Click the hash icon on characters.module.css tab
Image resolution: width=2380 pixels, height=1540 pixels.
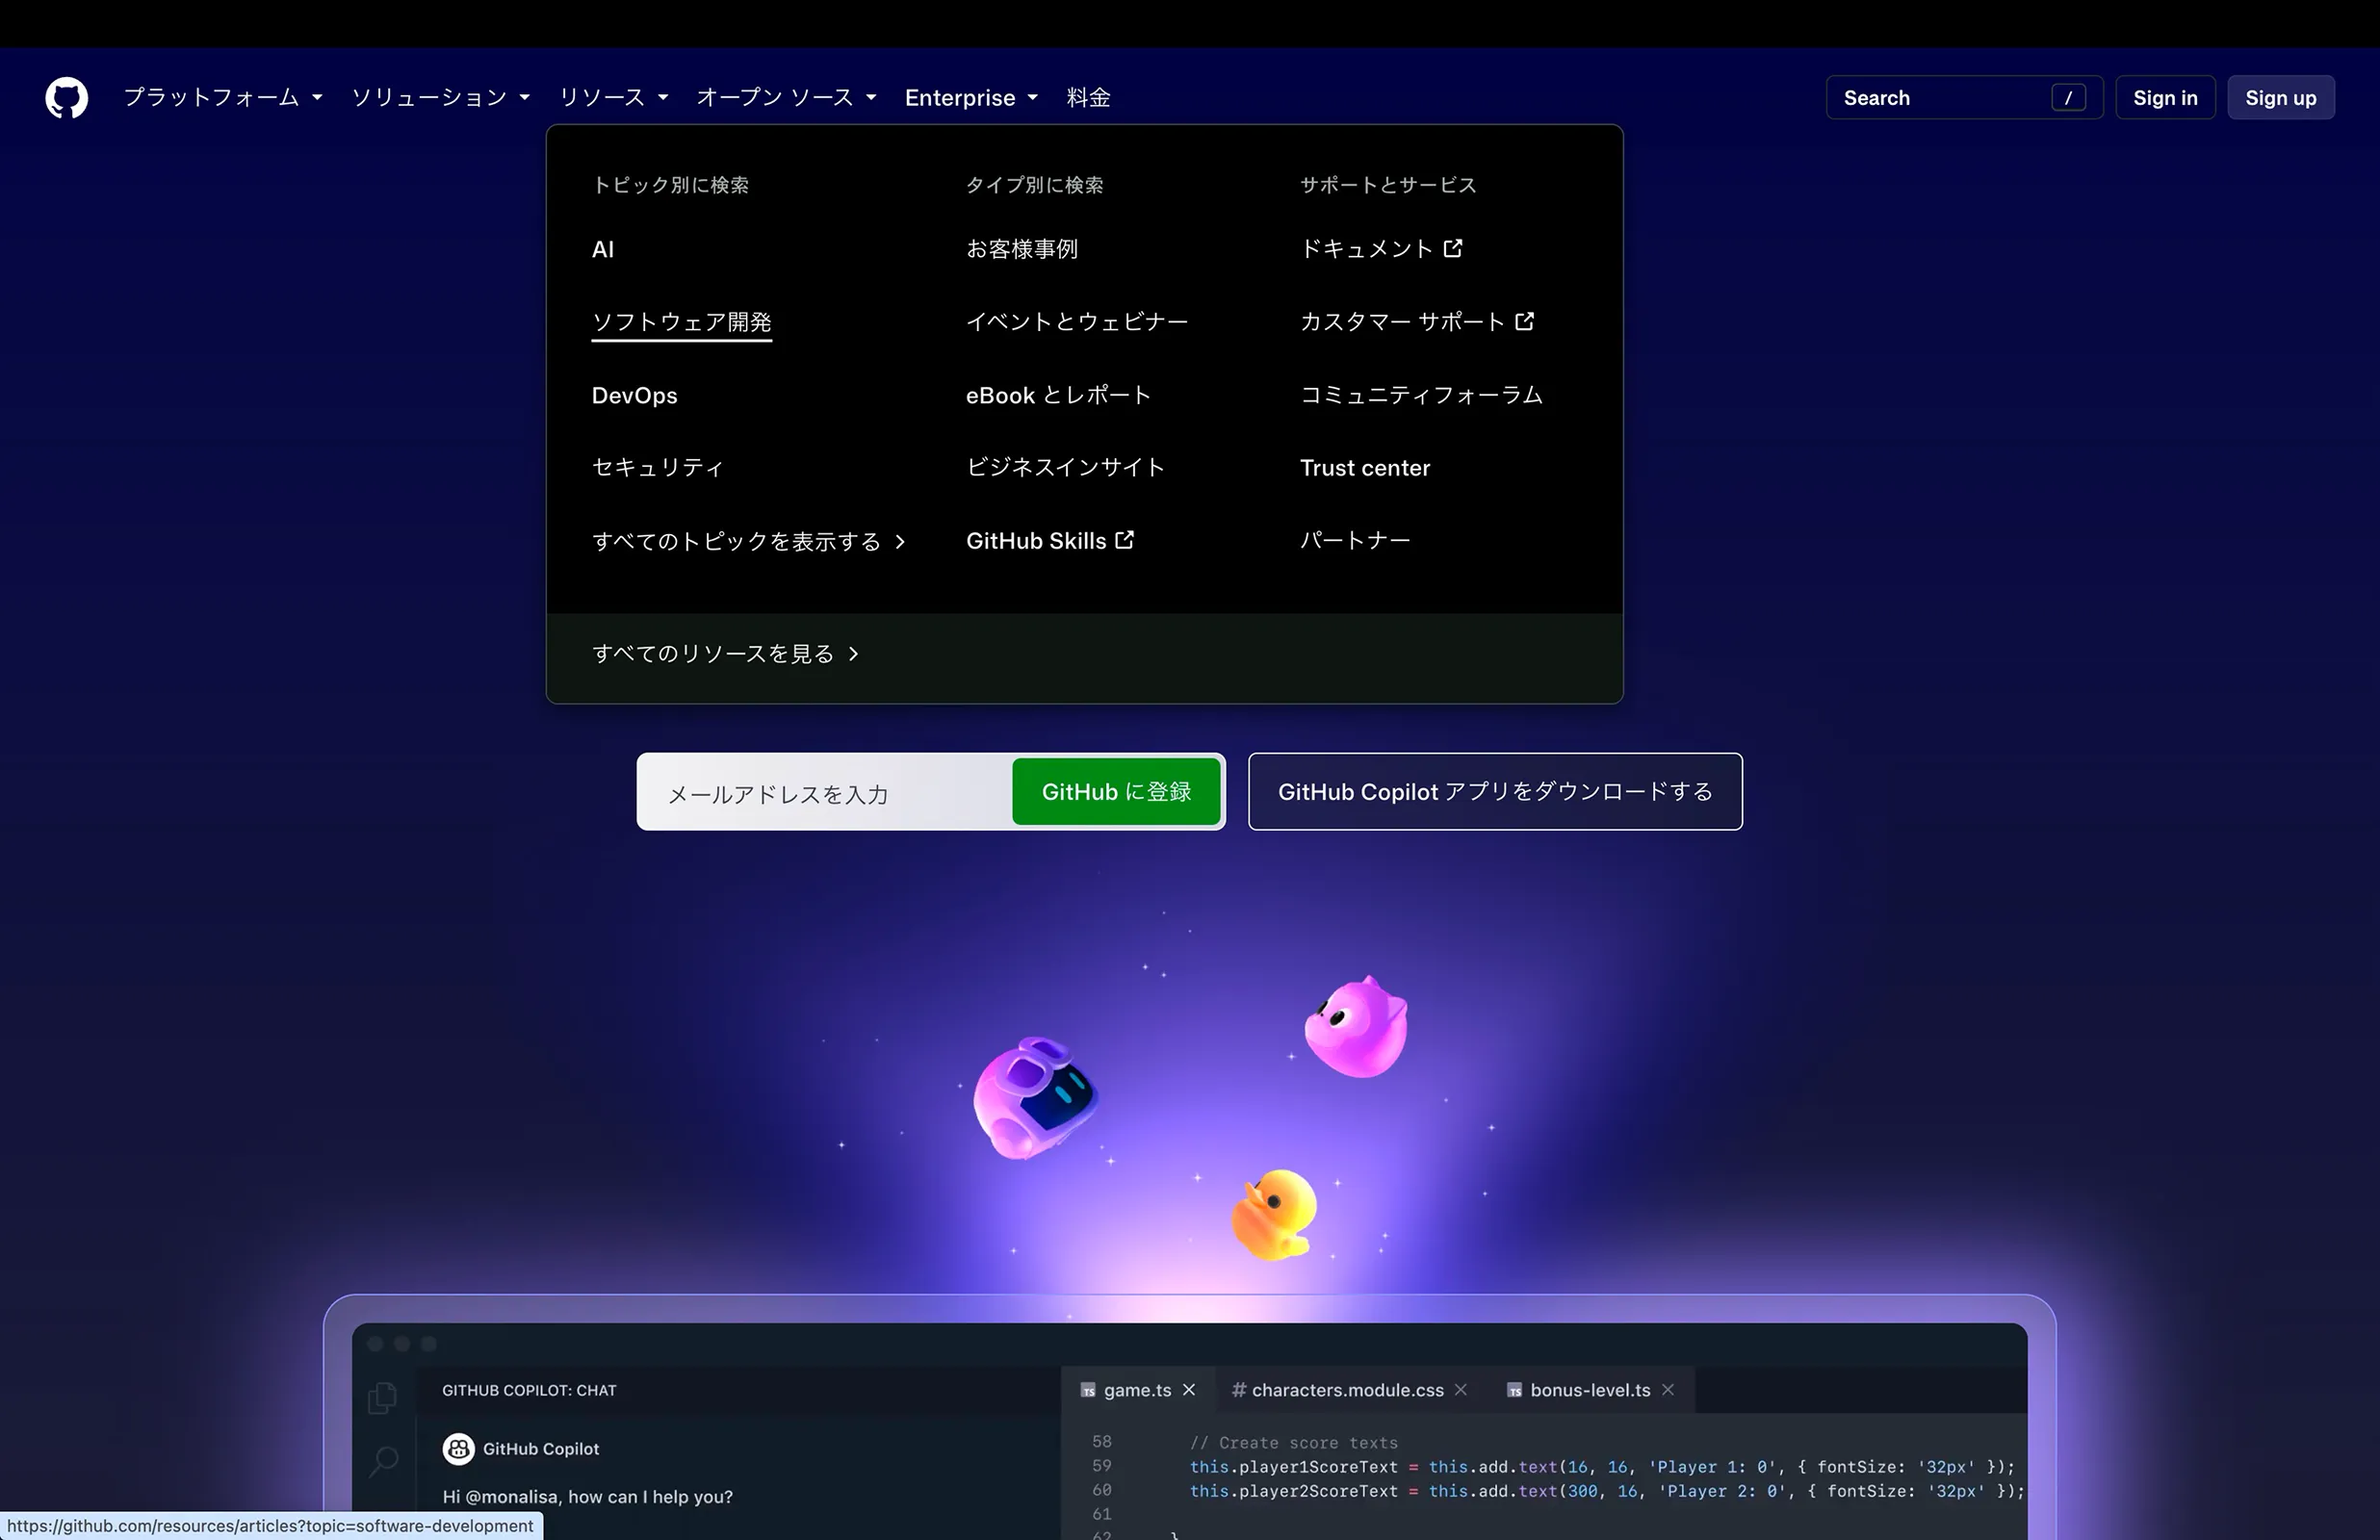(1239, 1390)
